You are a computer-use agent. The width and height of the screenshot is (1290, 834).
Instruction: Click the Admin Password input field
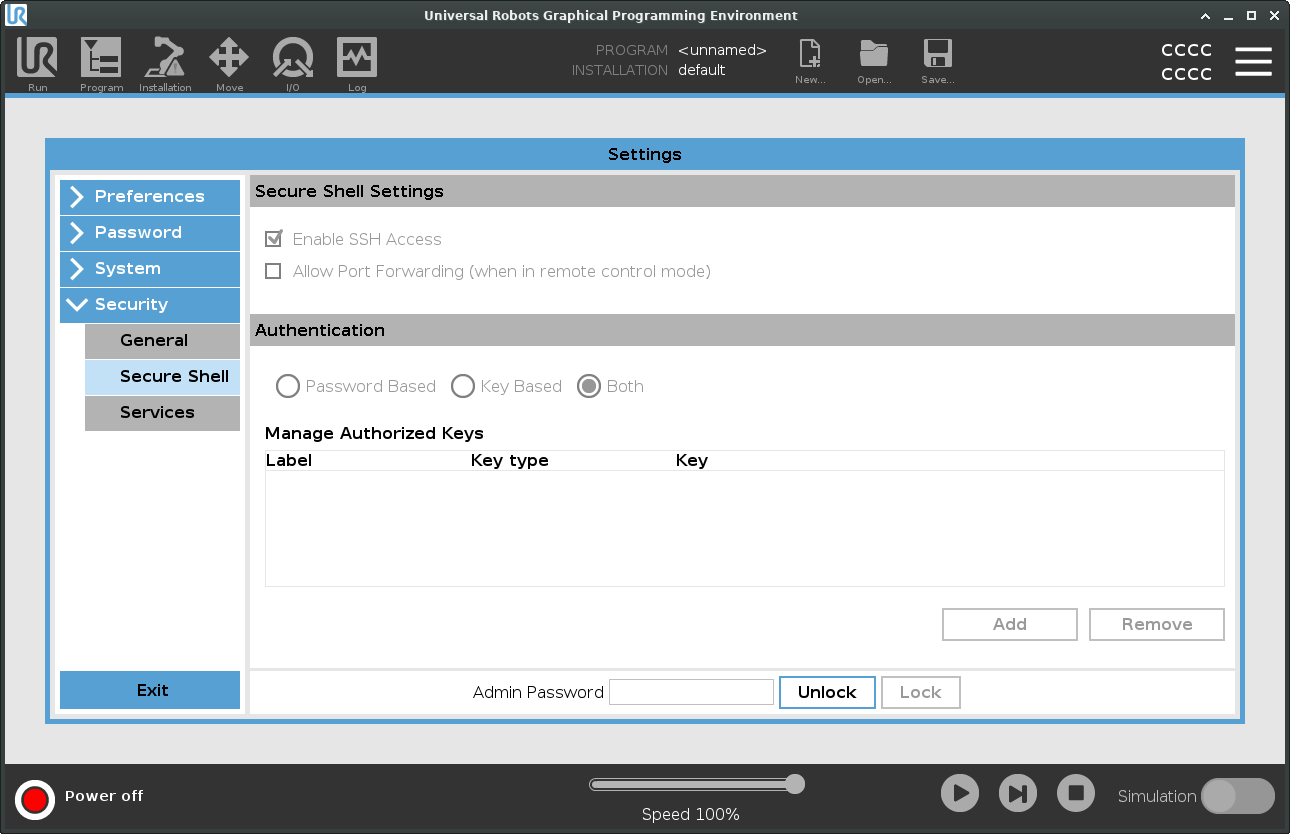[691, 692]
